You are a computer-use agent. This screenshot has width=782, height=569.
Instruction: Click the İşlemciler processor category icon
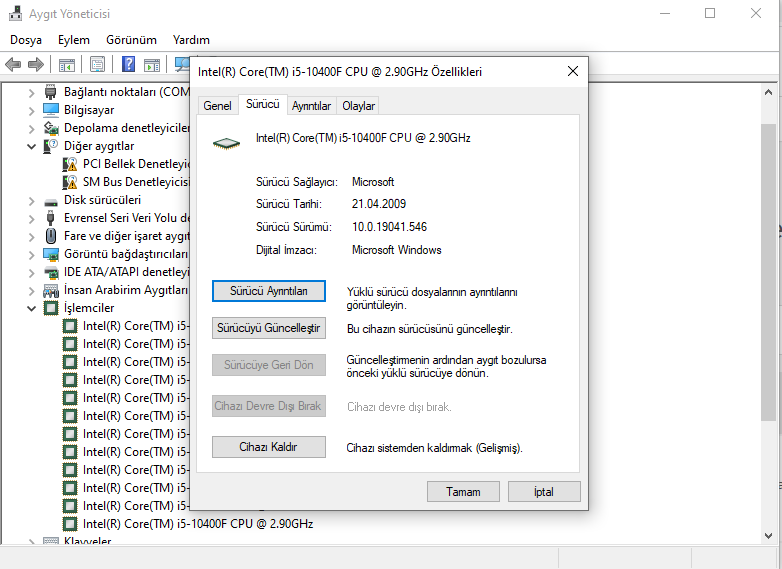click(x=51, y=308)
